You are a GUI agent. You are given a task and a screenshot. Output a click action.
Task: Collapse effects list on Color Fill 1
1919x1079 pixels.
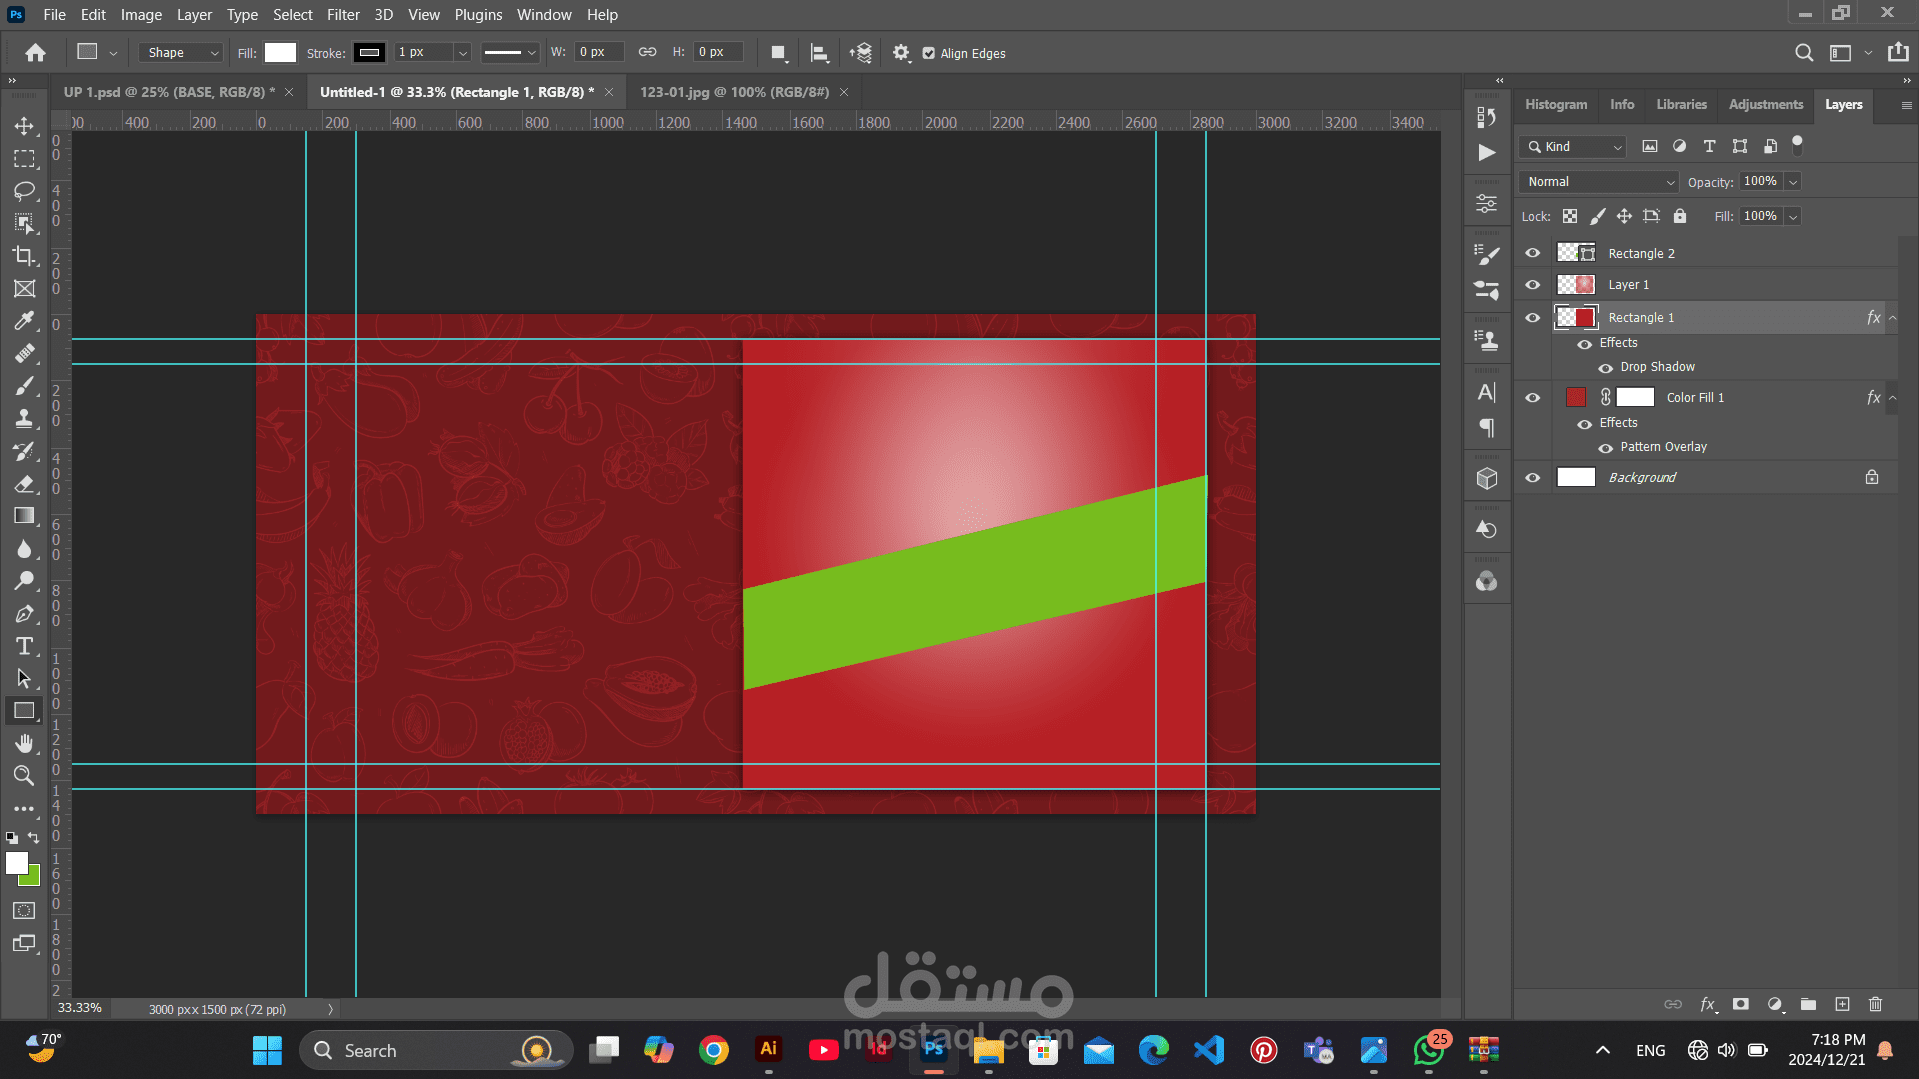(1892, 398)
